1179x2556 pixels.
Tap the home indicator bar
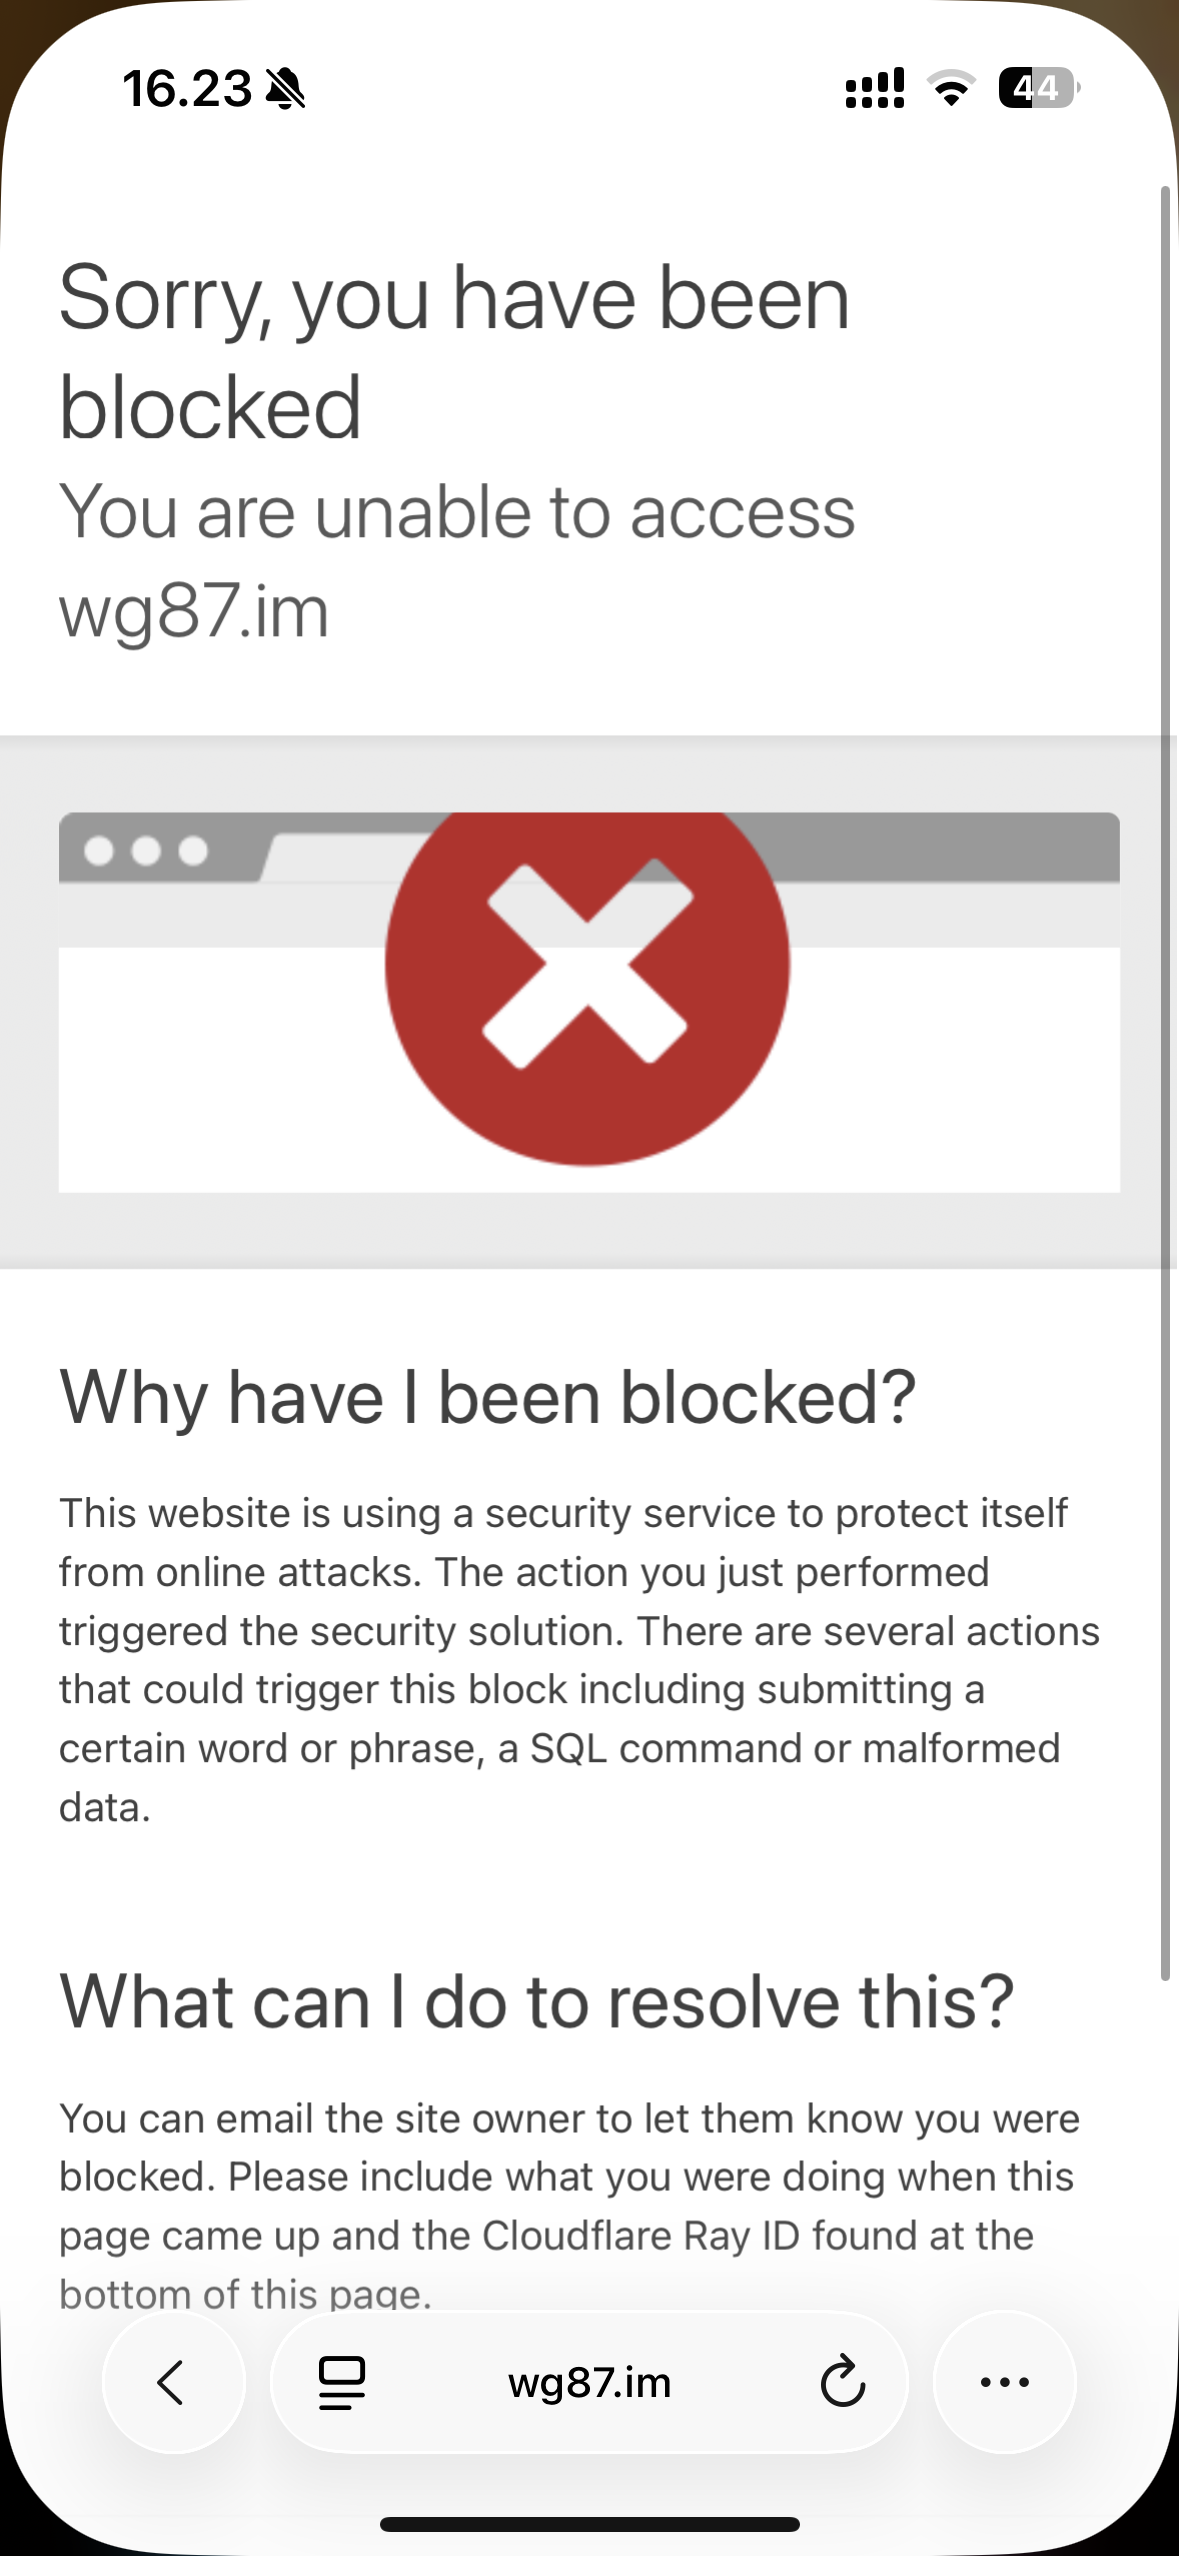pos(589,2524)
